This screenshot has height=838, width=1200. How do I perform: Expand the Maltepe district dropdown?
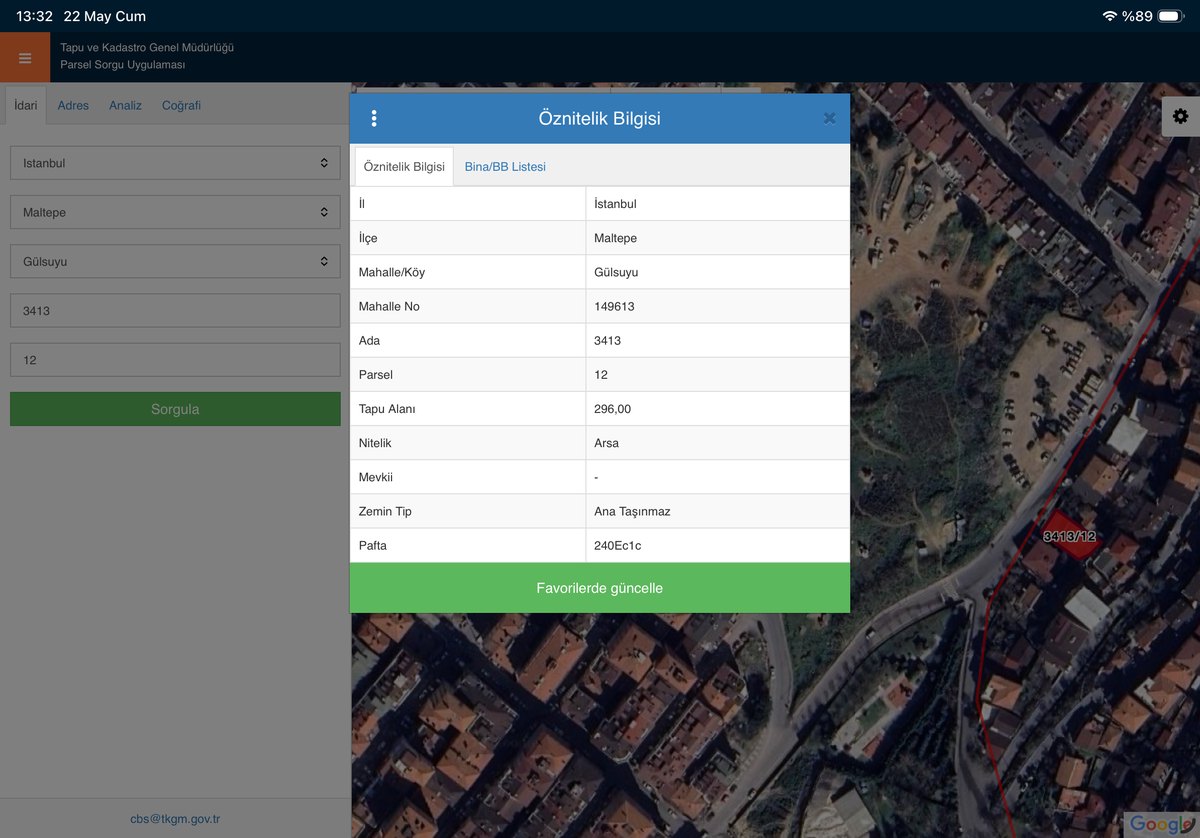point(175,212)
